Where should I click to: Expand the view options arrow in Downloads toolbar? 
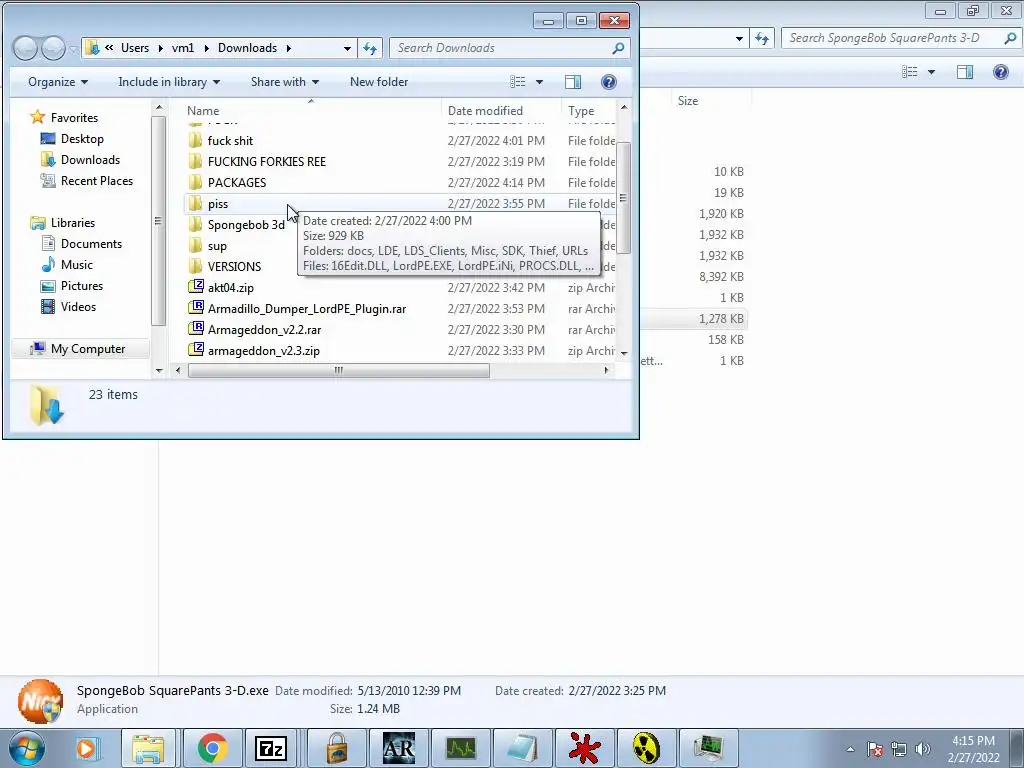click(x=539, y=82)
